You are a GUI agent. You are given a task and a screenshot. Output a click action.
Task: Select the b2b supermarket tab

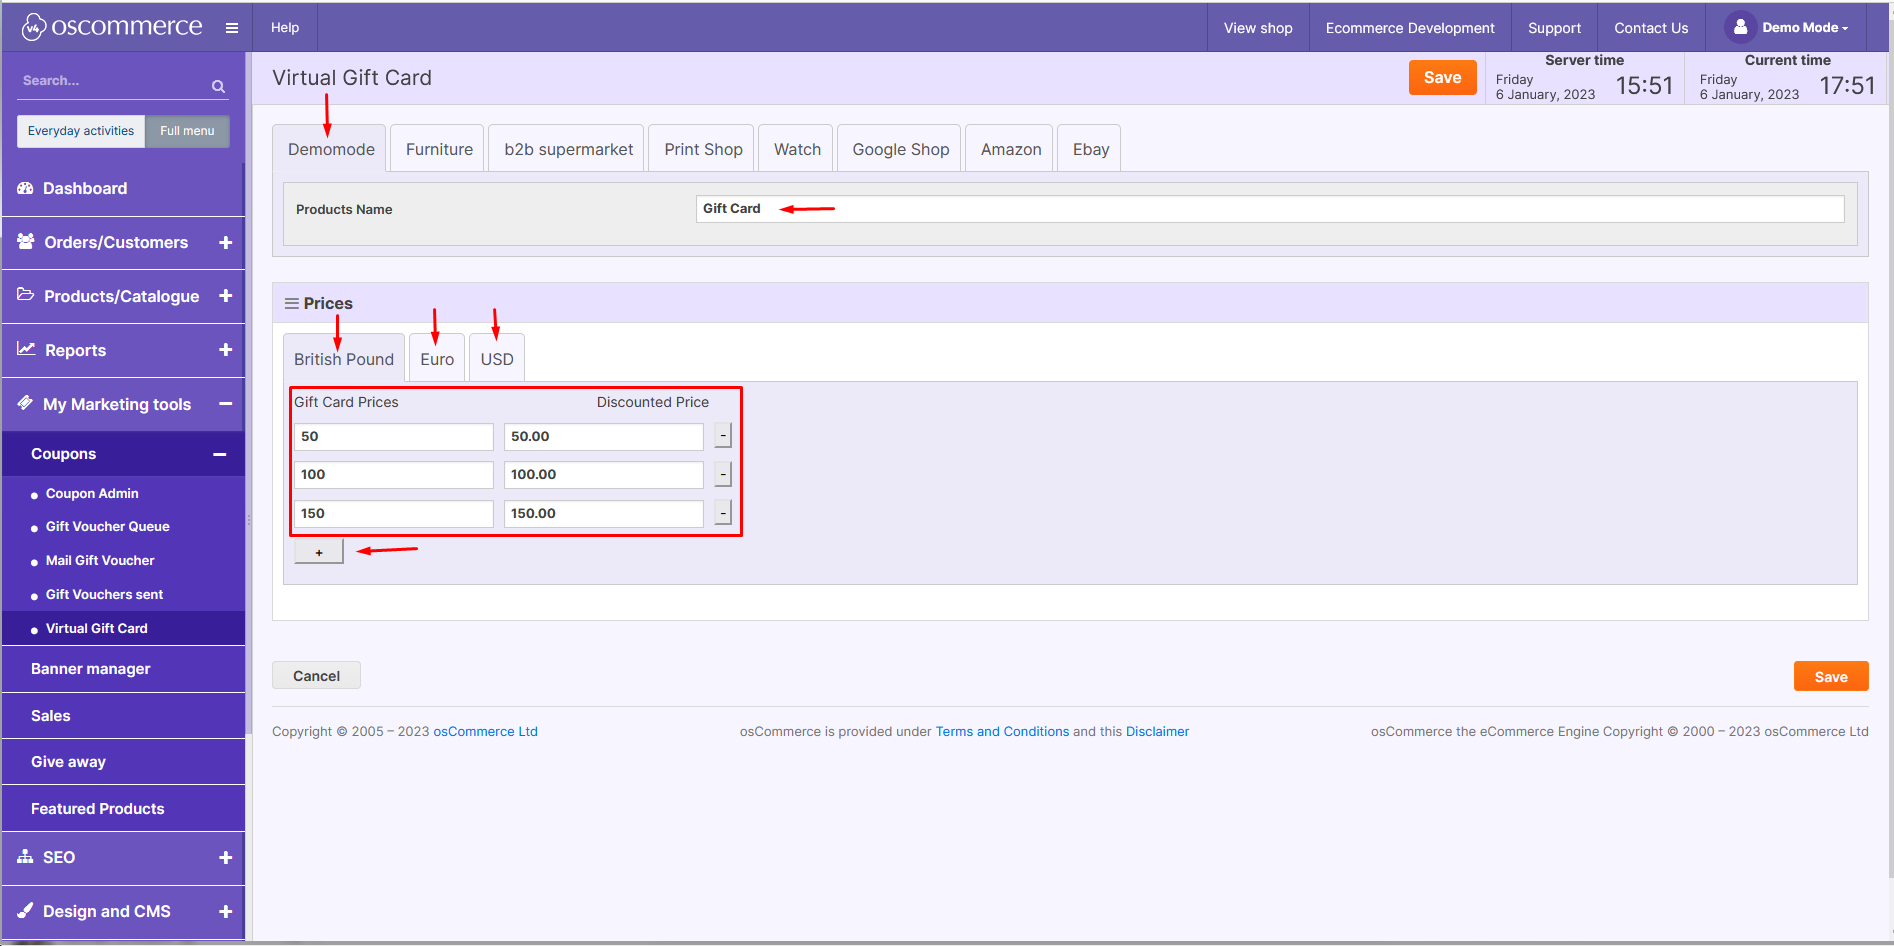tap(568, 149)
